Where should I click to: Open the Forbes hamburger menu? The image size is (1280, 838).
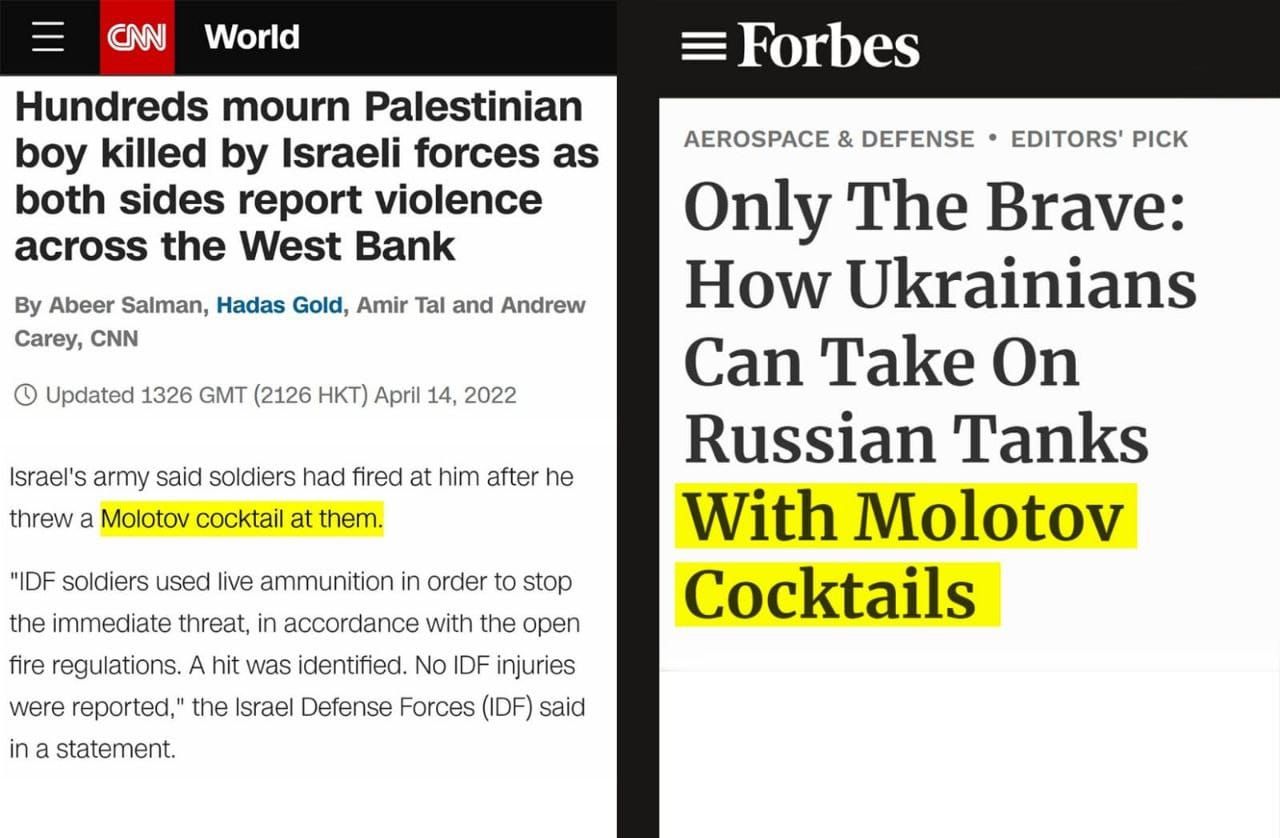[704, 45]
